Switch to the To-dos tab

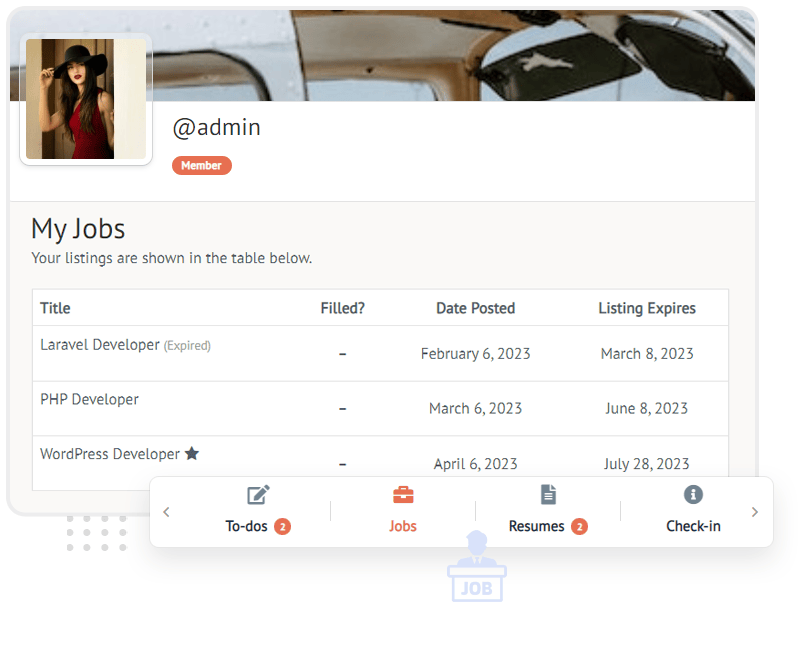pos(246,526)
